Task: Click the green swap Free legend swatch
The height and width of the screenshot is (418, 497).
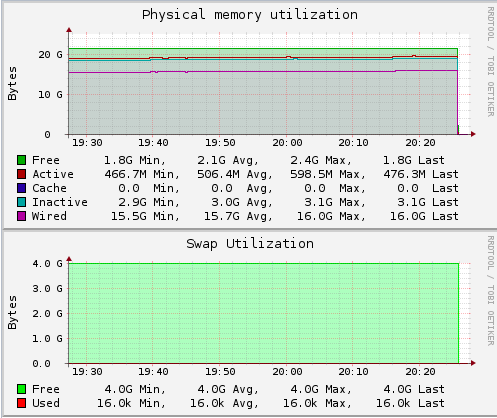Action: [x=21, y=389]
